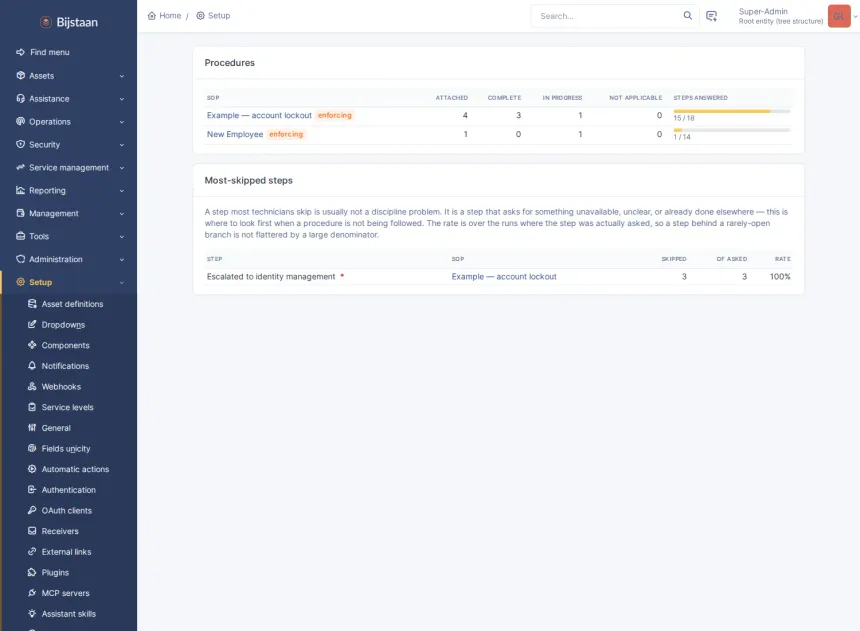Click the Components icon in sidebar
This screenshot has height=631, width=860.
coord(32,345)
